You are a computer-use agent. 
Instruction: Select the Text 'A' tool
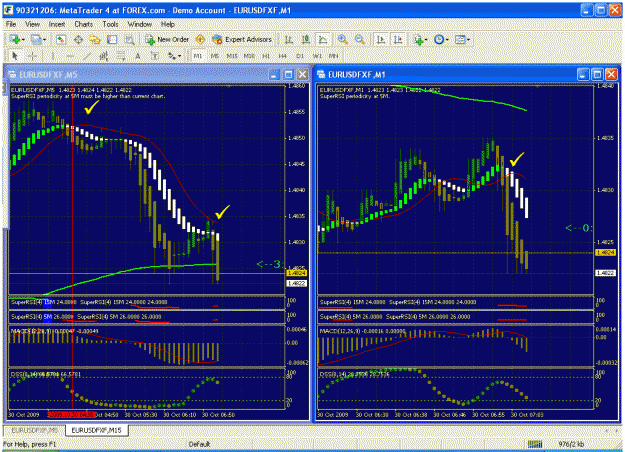click(138, 56)
